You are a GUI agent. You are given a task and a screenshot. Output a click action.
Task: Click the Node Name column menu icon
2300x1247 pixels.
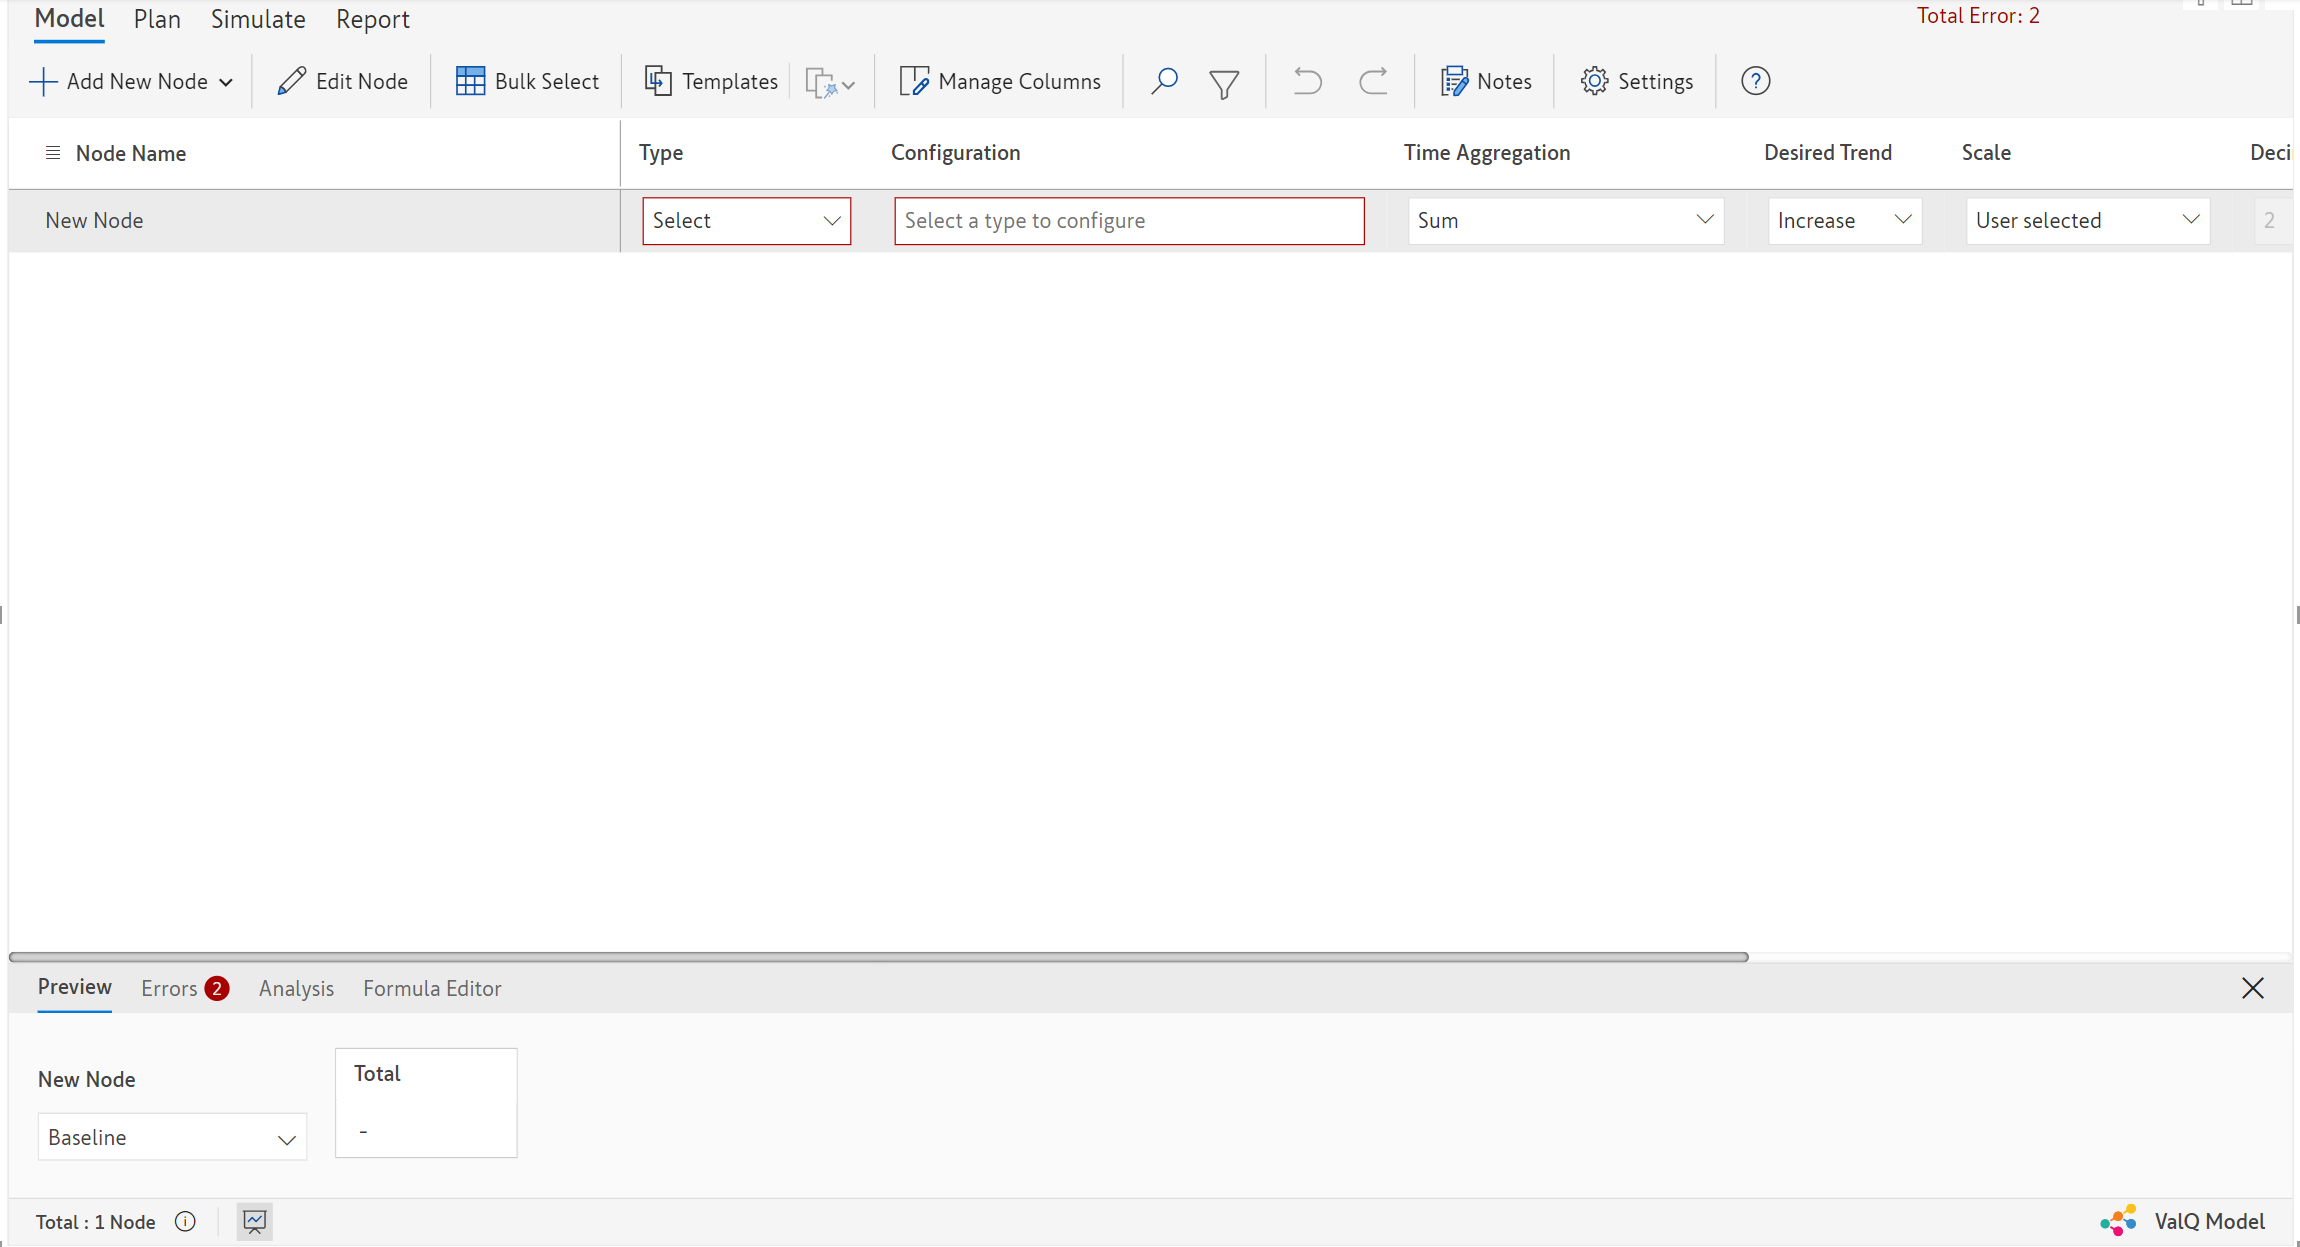point(53,153)
